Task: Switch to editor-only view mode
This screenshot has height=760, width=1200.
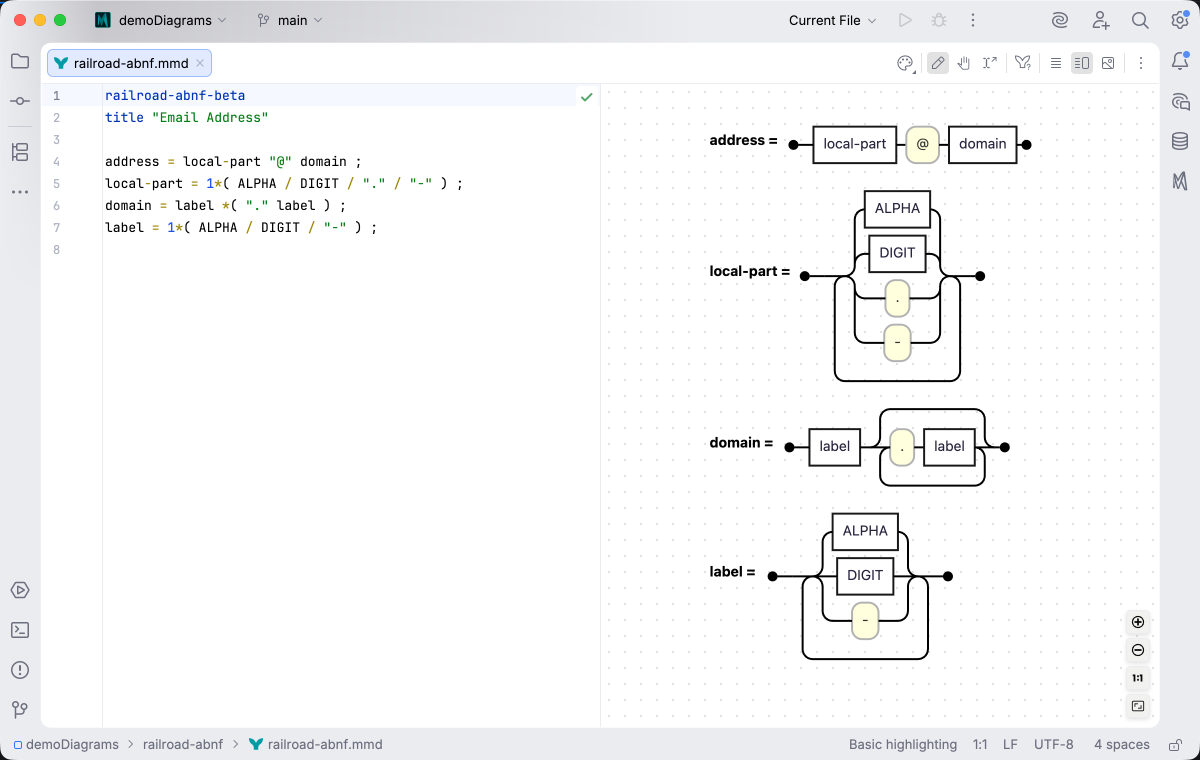Action: pos(1056,63)
